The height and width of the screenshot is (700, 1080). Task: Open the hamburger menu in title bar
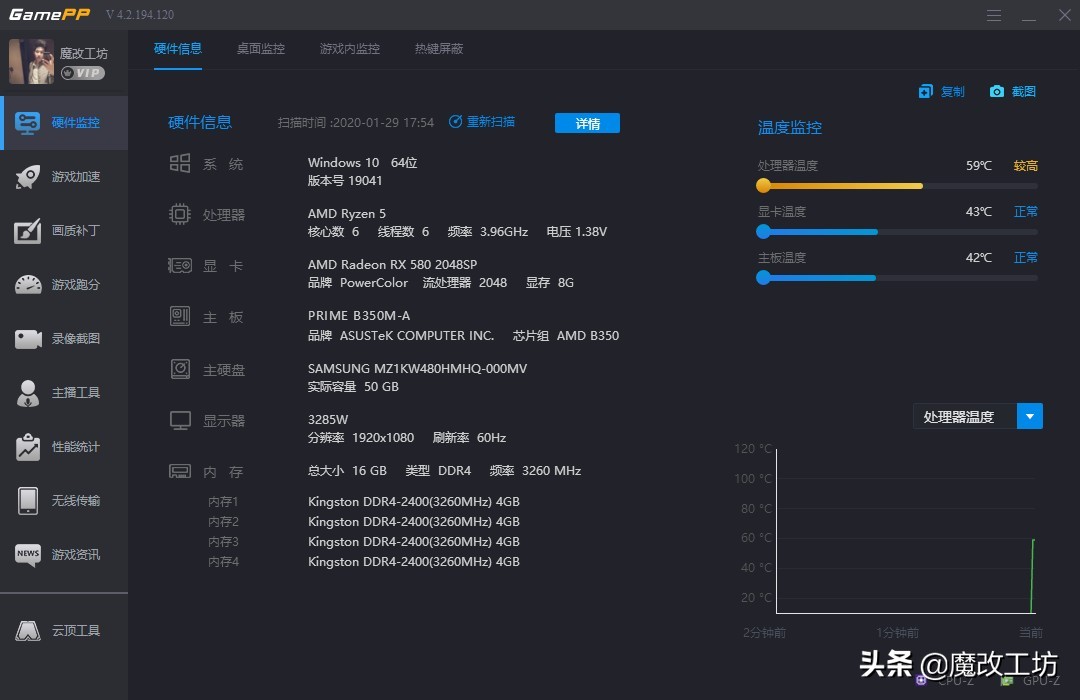point(993,15)
